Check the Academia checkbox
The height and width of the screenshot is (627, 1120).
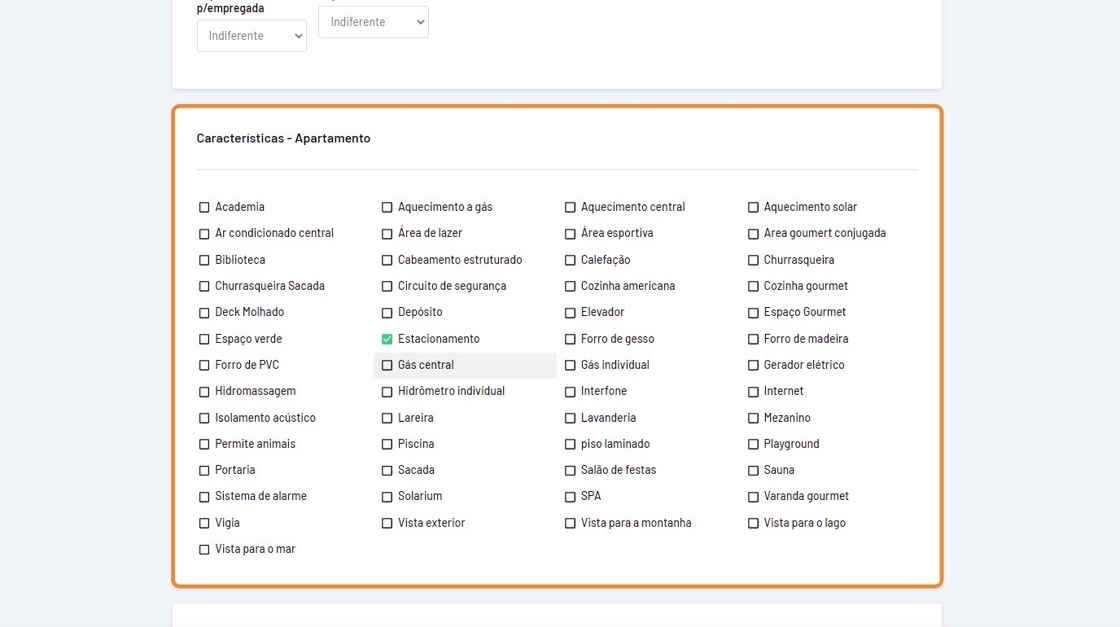click(204, 207)
